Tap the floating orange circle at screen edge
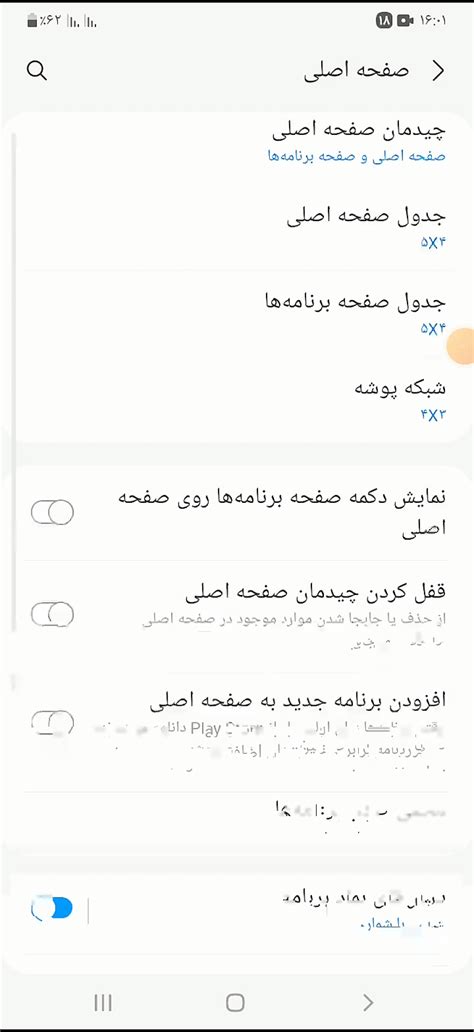This screenshot has width=474, height=1032. (x=461, y=346)
